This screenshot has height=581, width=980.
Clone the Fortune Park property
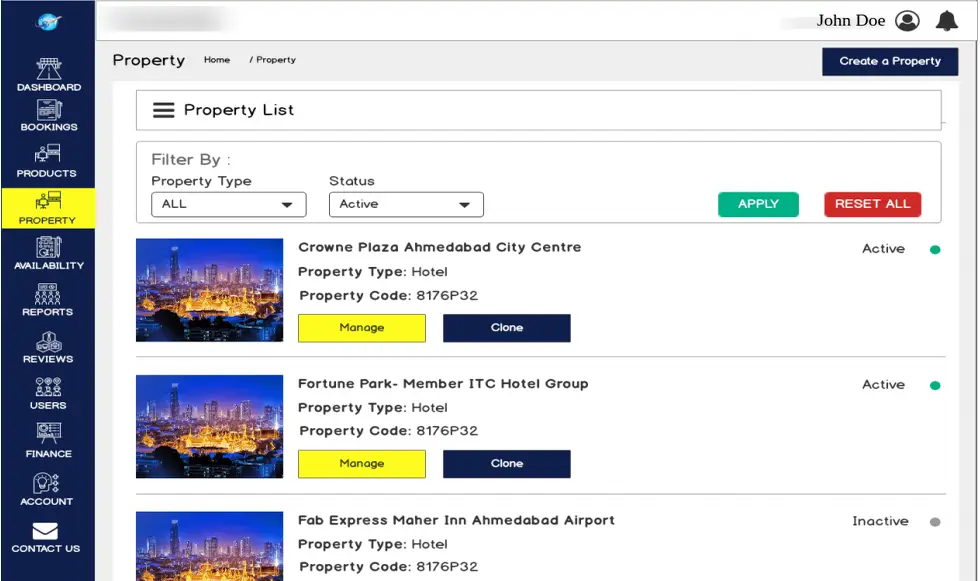click(507, 464)
